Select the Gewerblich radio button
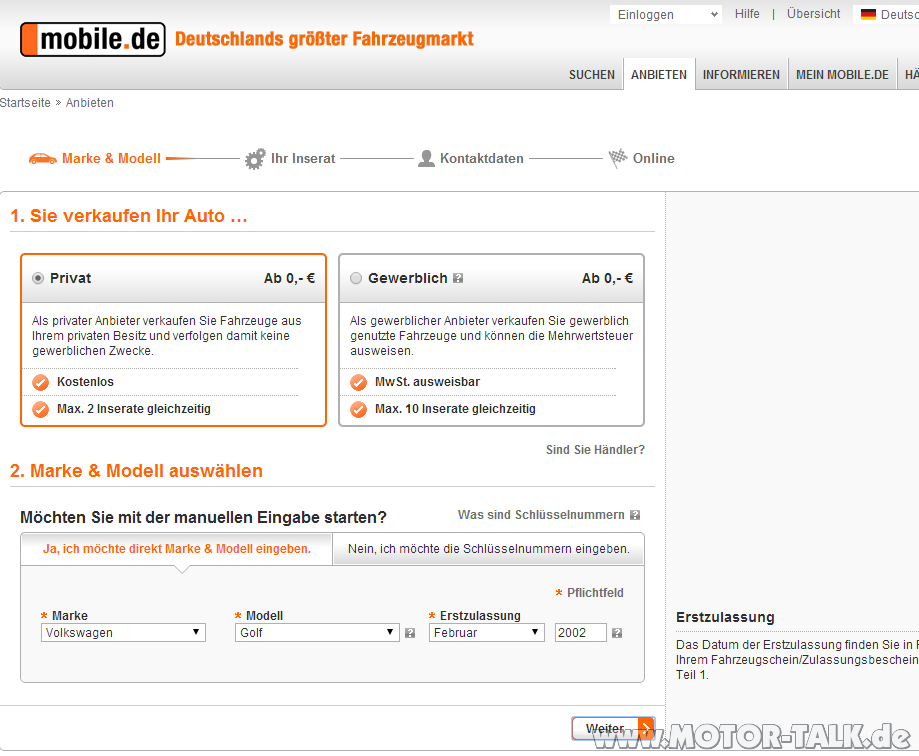The width and height of the screenshot is (919, 756). 356,278
